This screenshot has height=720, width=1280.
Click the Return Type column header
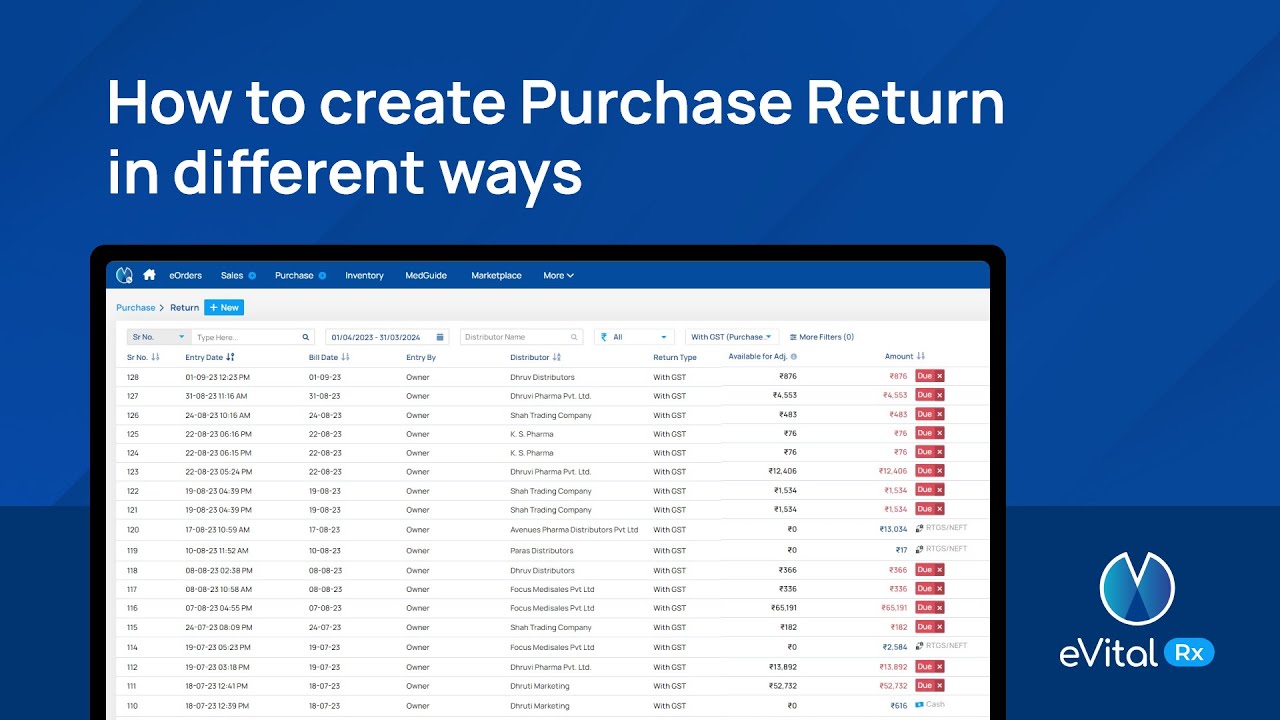(x=675, y=357)
